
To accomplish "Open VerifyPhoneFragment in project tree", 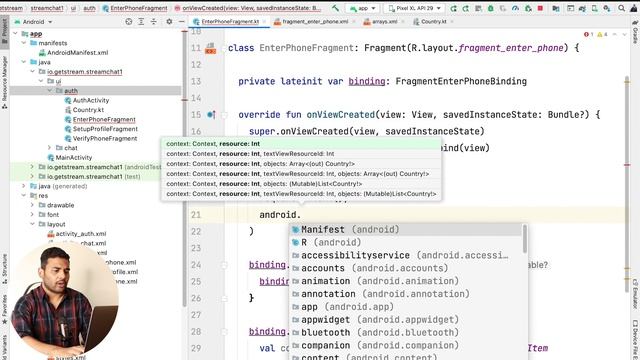I will coord(101,138).
